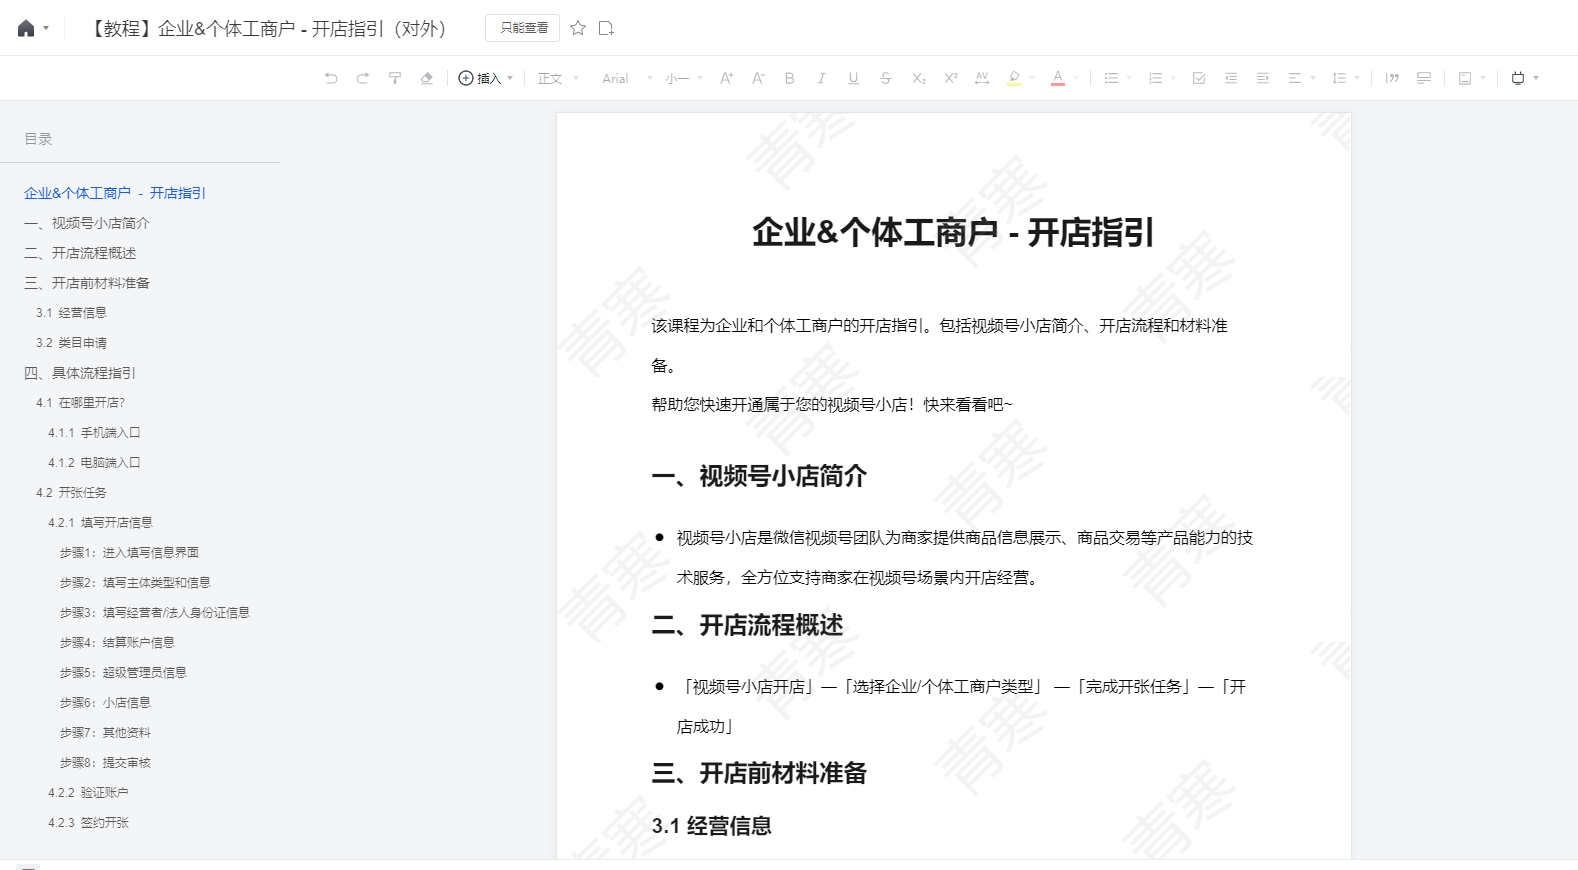Click the bulleted list icon
Image resolution: width=1578 pixels, height=870 pixels.
(x=1111, y=78)
